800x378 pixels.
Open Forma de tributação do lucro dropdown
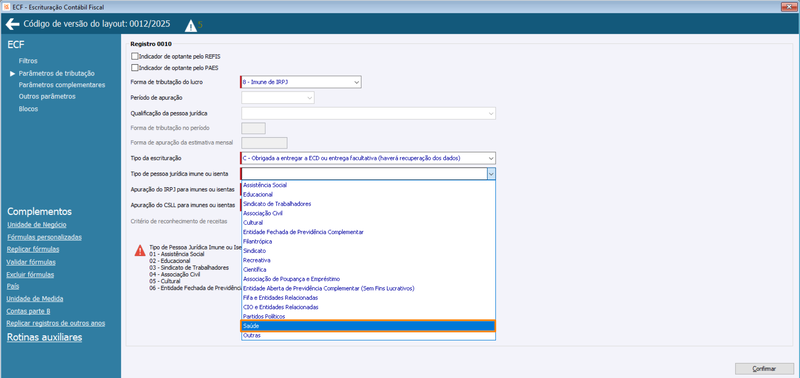[301, 82]
